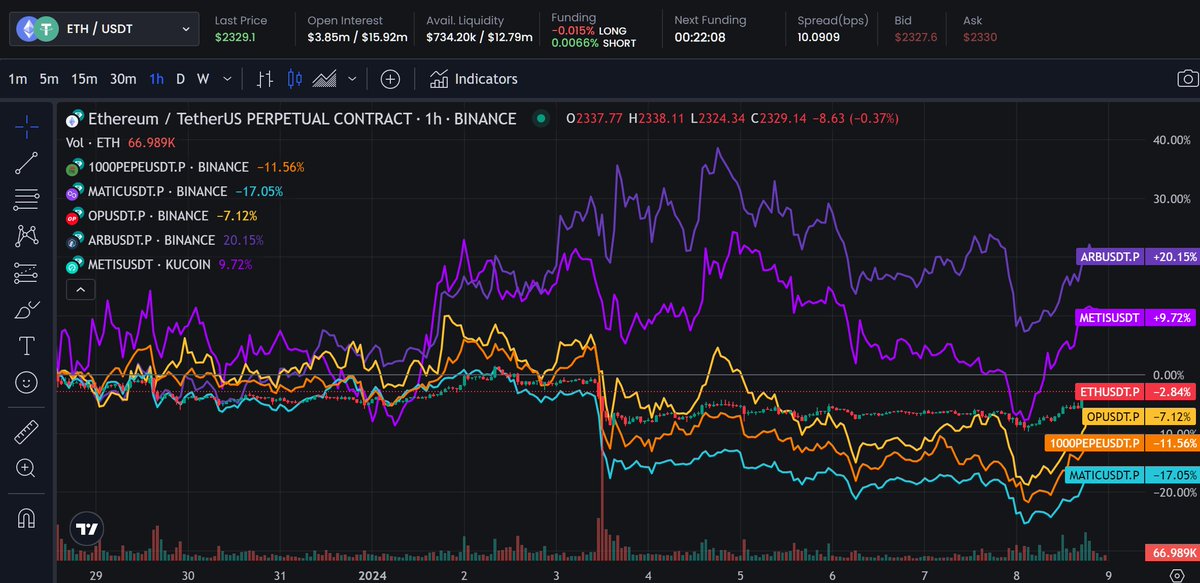The image size is (1200, 583).
Task: Select the zoom-in tool
Action: pyautogui.click(x=27, y=466)
